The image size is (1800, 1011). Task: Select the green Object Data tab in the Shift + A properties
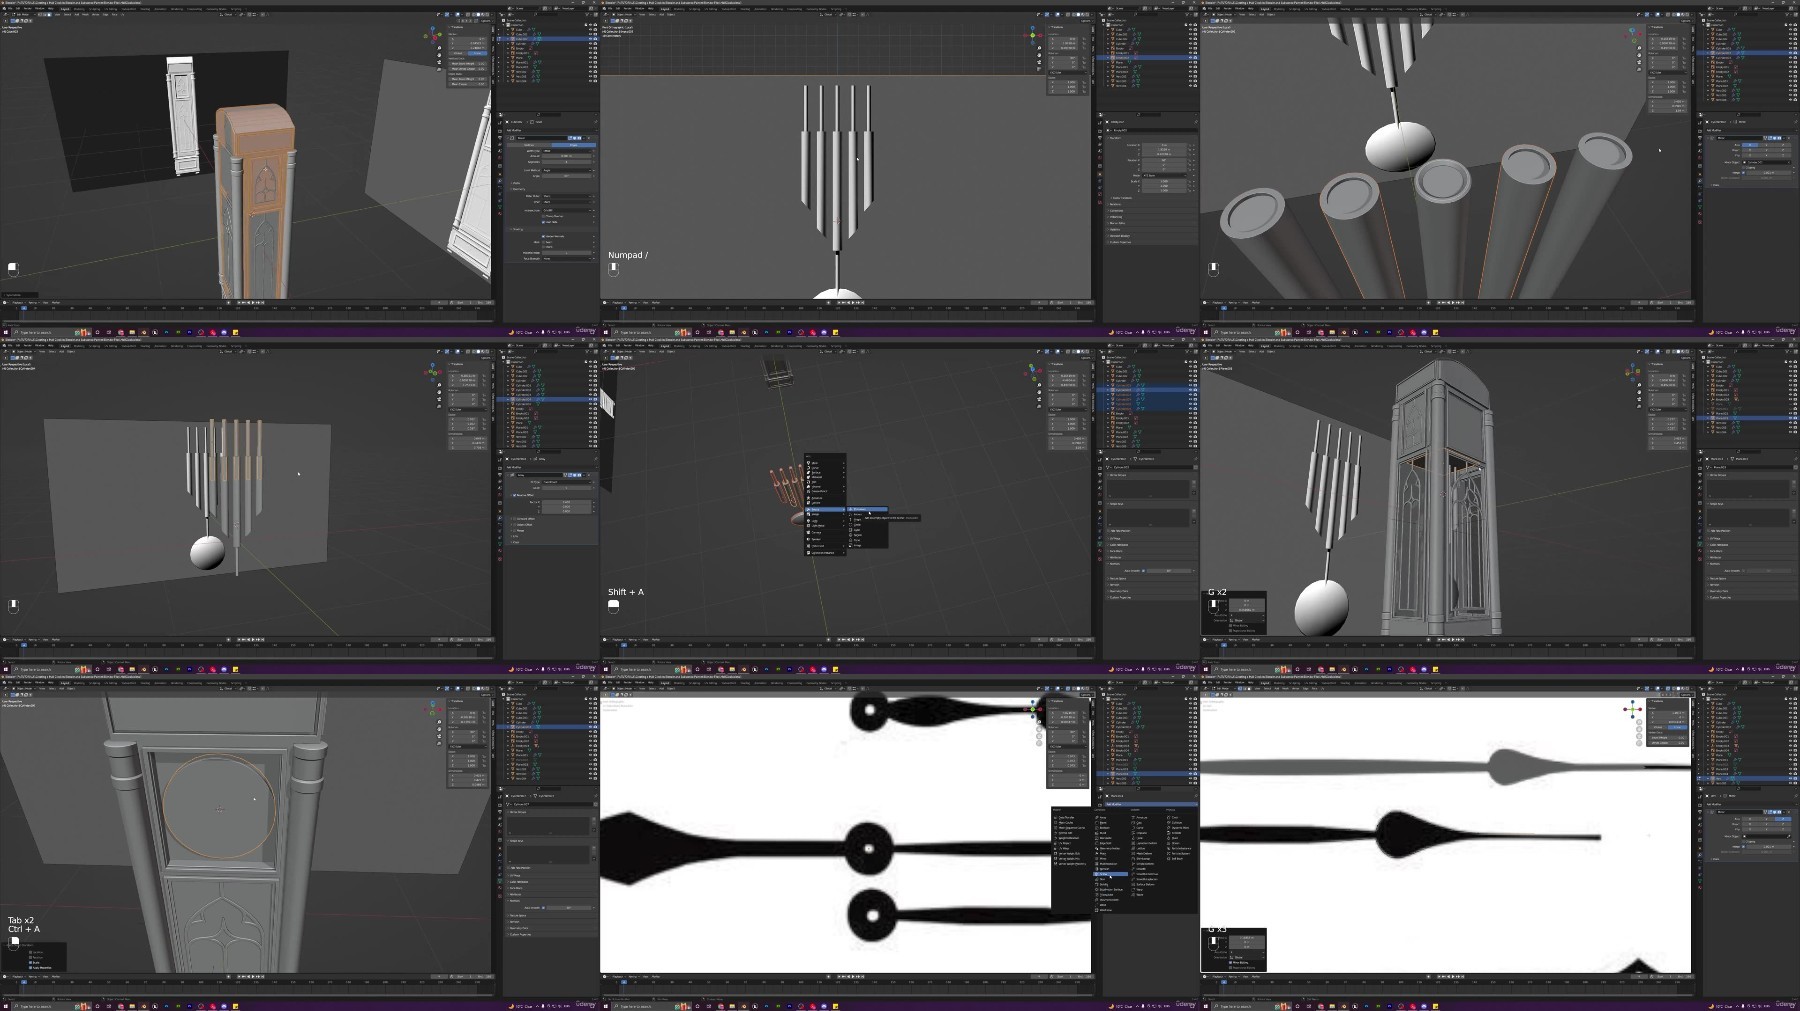tap(1100, 544)
